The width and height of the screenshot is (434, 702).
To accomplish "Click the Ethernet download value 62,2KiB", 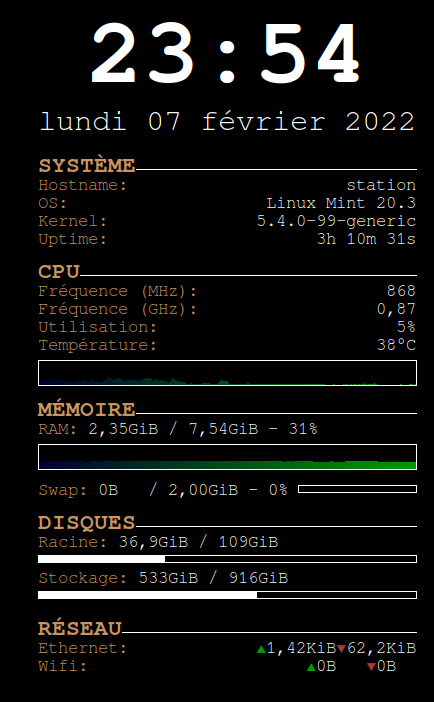I will [382, 648].
